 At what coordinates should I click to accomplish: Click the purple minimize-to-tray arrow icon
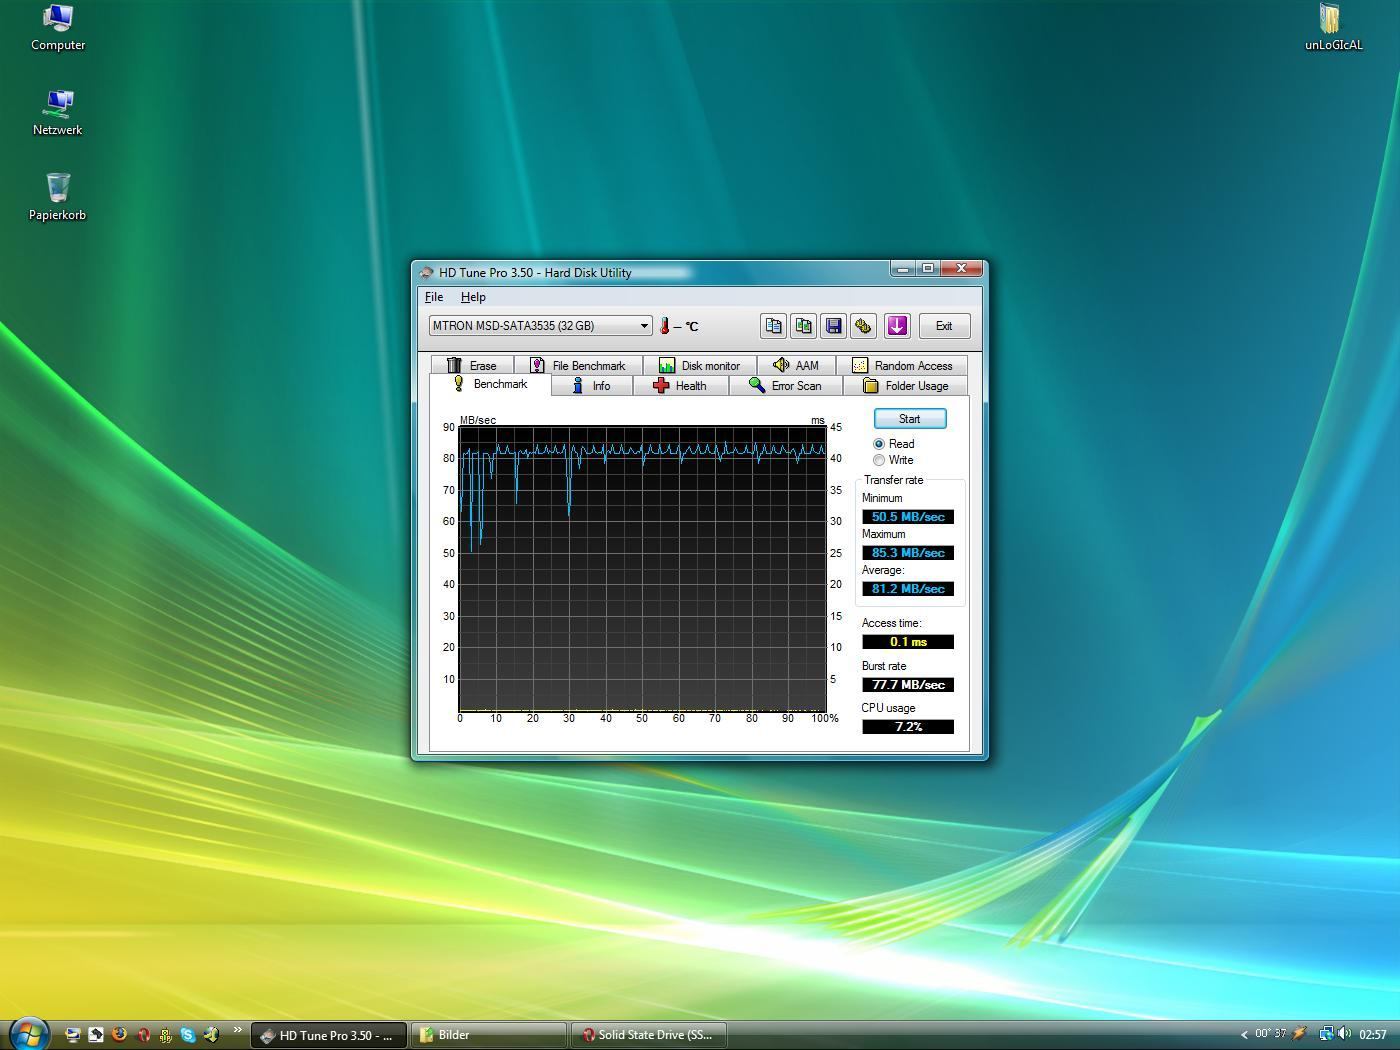point(897,326)
